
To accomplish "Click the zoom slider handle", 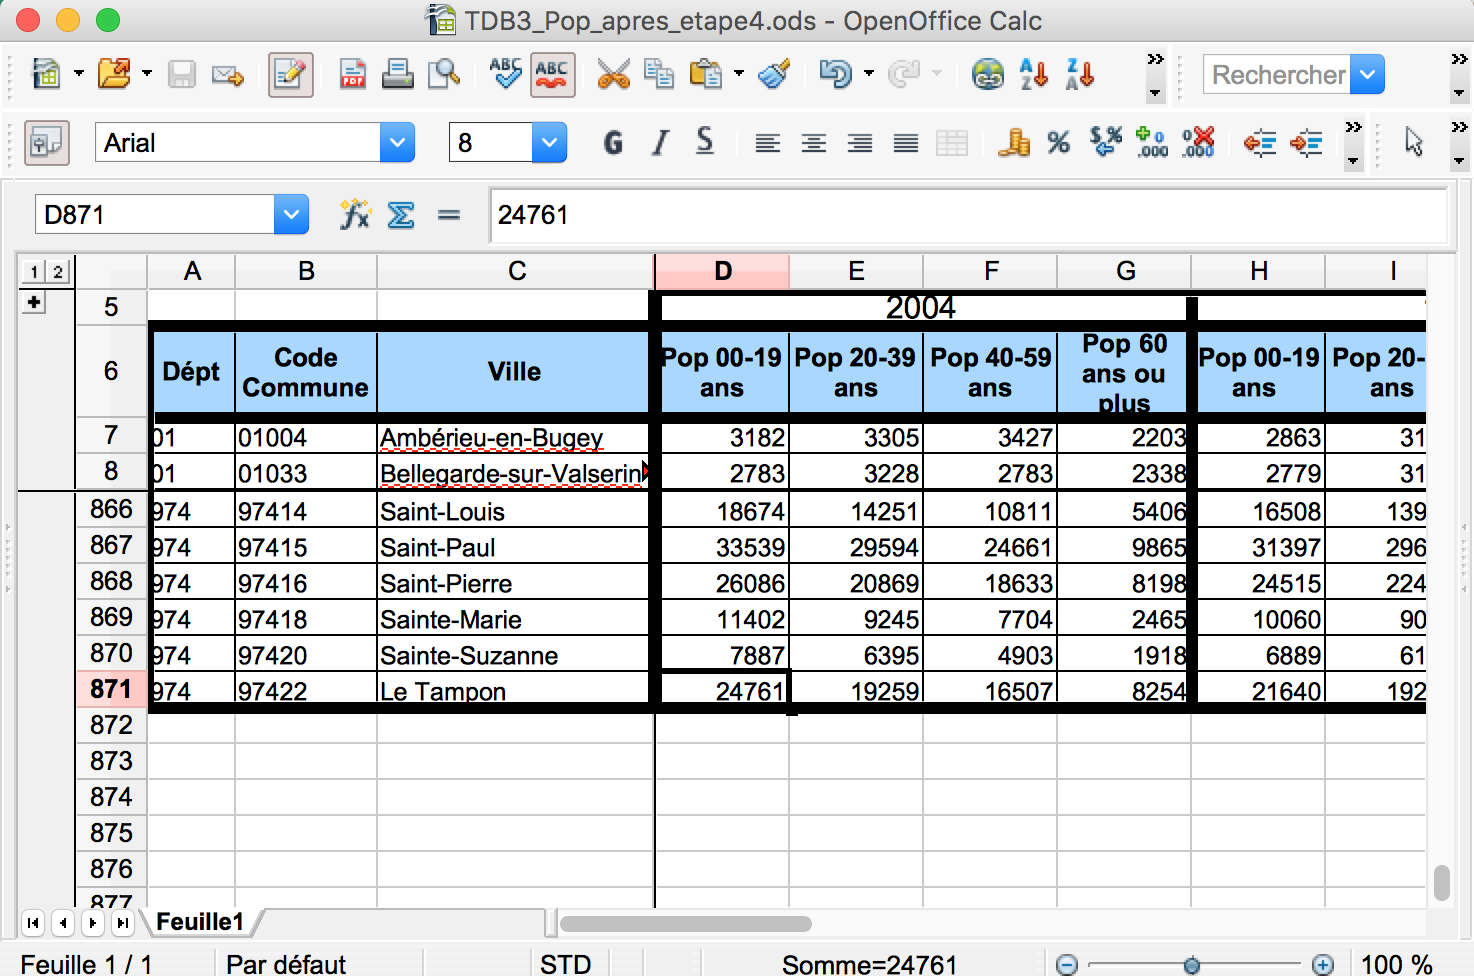I will 1191,964.
